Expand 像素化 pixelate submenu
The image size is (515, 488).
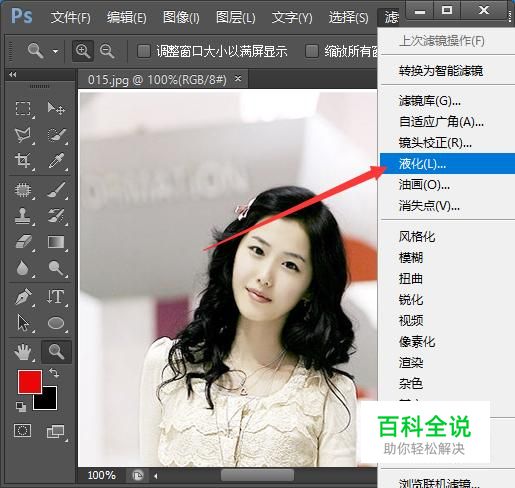click(x=447, y=342)
